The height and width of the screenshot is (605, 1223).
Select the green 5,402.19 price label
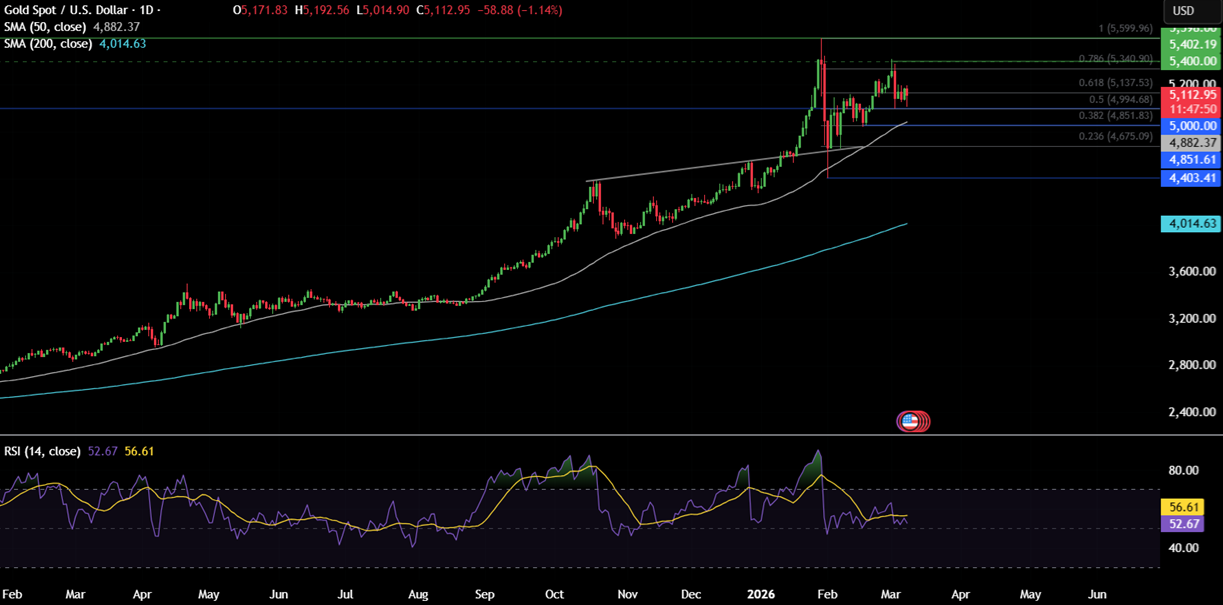point(1188,45)
